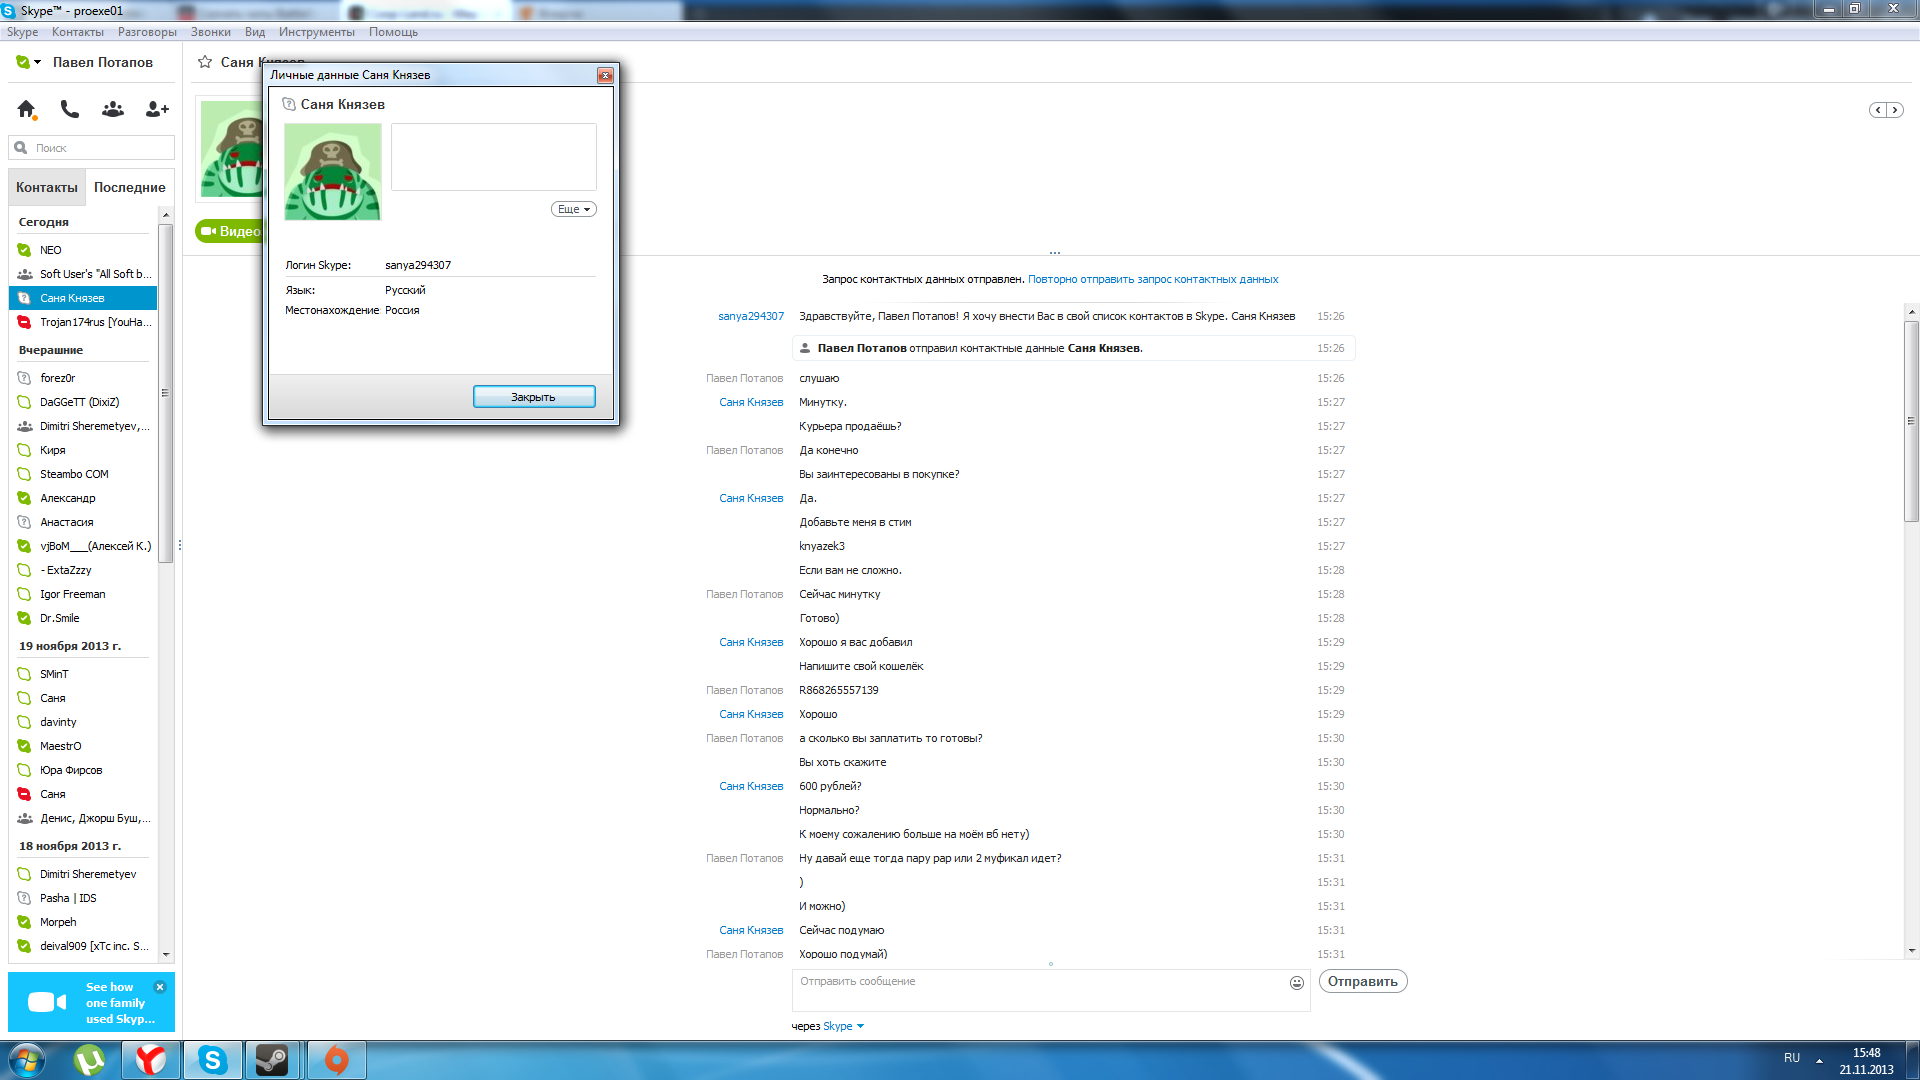Select contact MaestrO

tap(83, 746)
